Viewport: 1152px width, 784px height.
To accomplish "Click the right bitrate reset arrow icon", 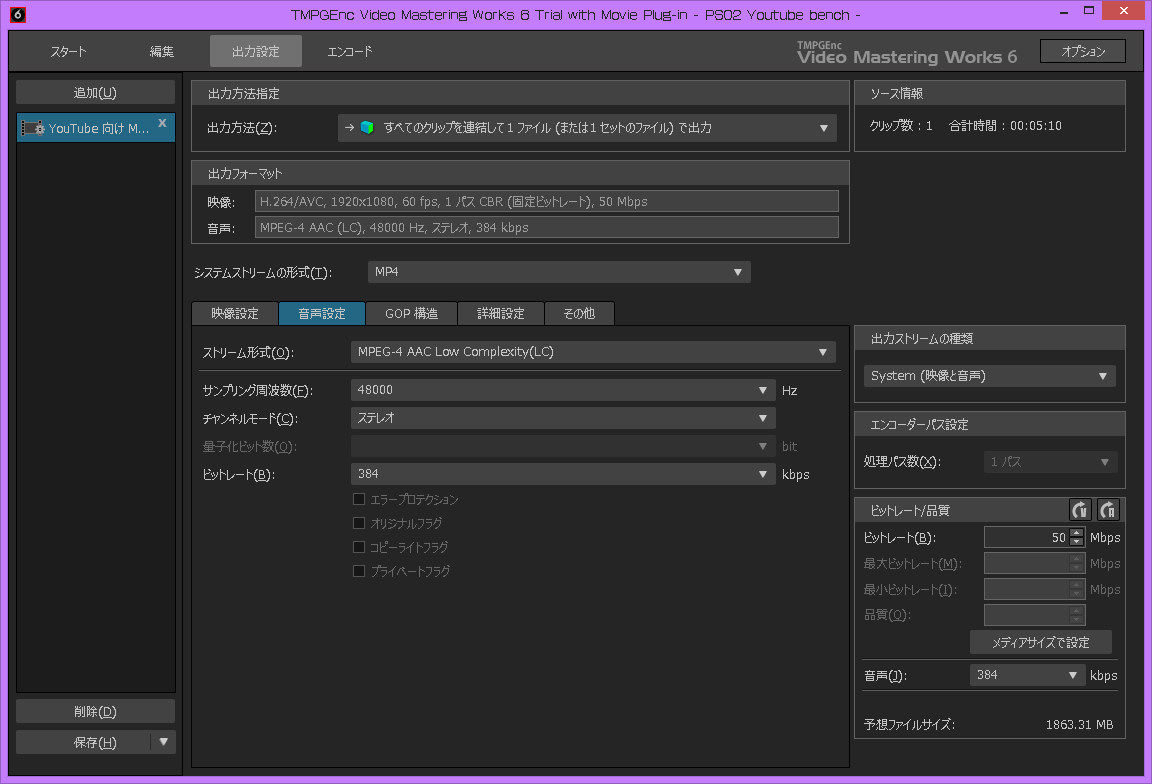I will (1108, 509).
